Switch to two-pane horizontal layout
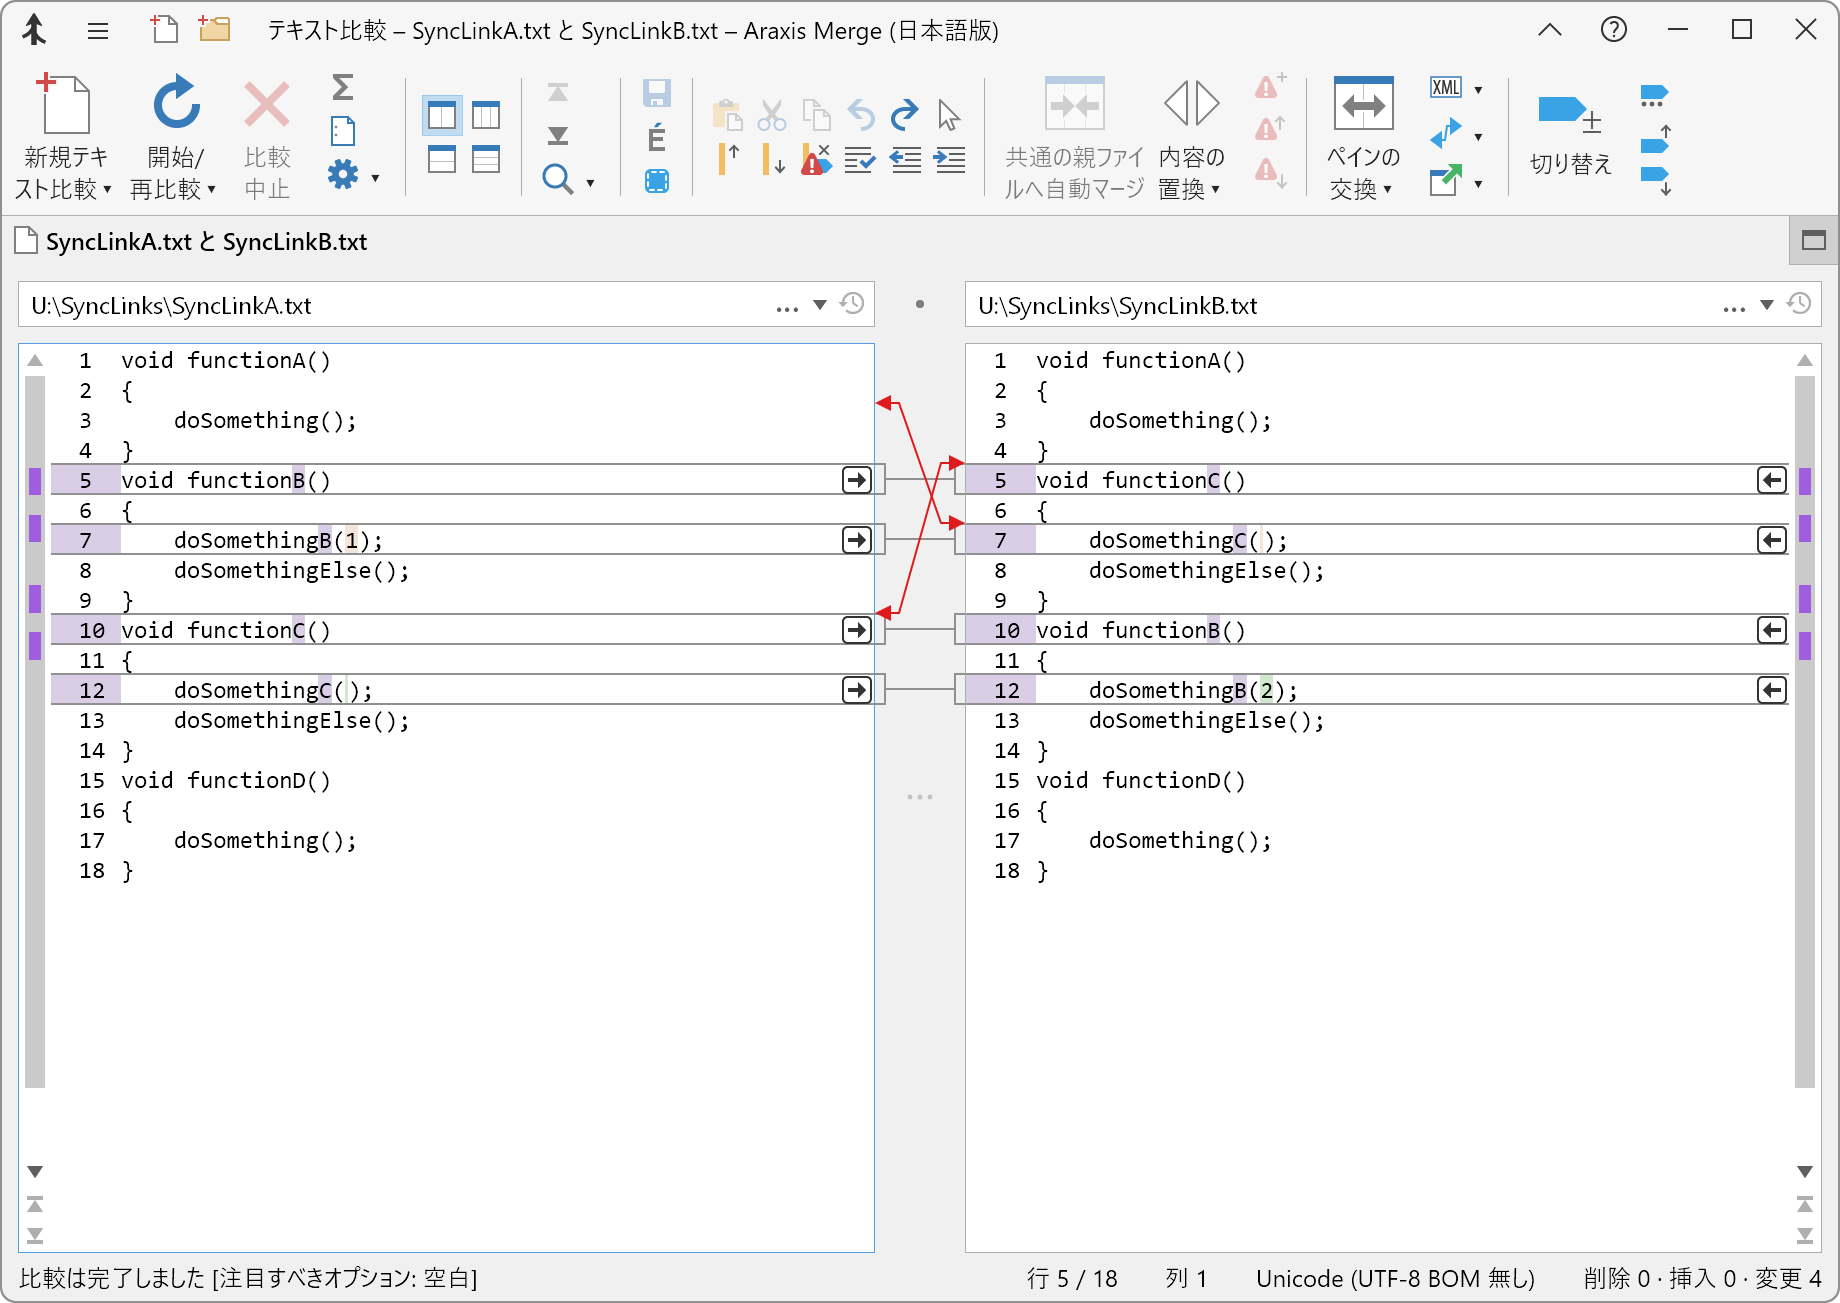This screenshot has width=1840, height=1303. pyautogui.click(x=441, y=159)
